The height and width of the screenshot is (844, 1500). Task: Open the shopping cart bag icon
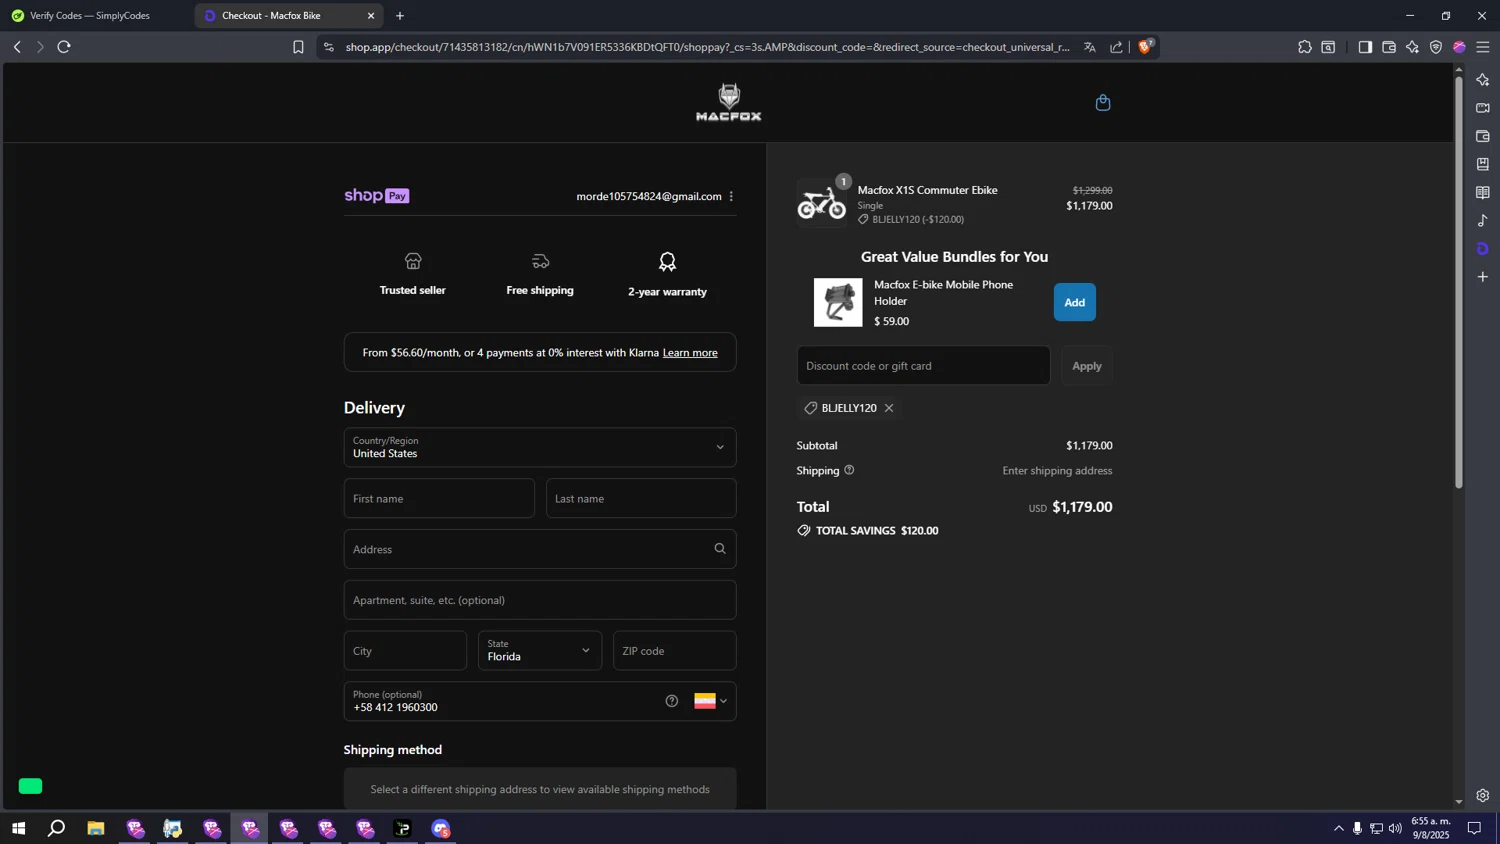coord(1103,102)
